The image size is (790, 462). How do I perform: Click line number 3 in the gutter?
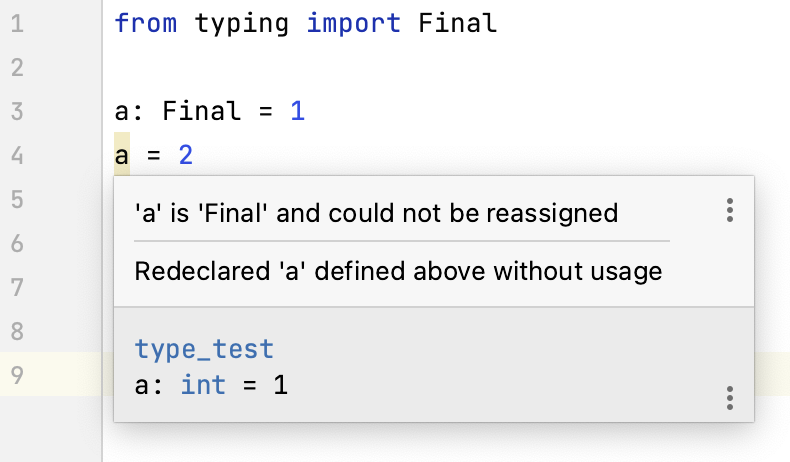pyautogui.click(x=17, y=110)
